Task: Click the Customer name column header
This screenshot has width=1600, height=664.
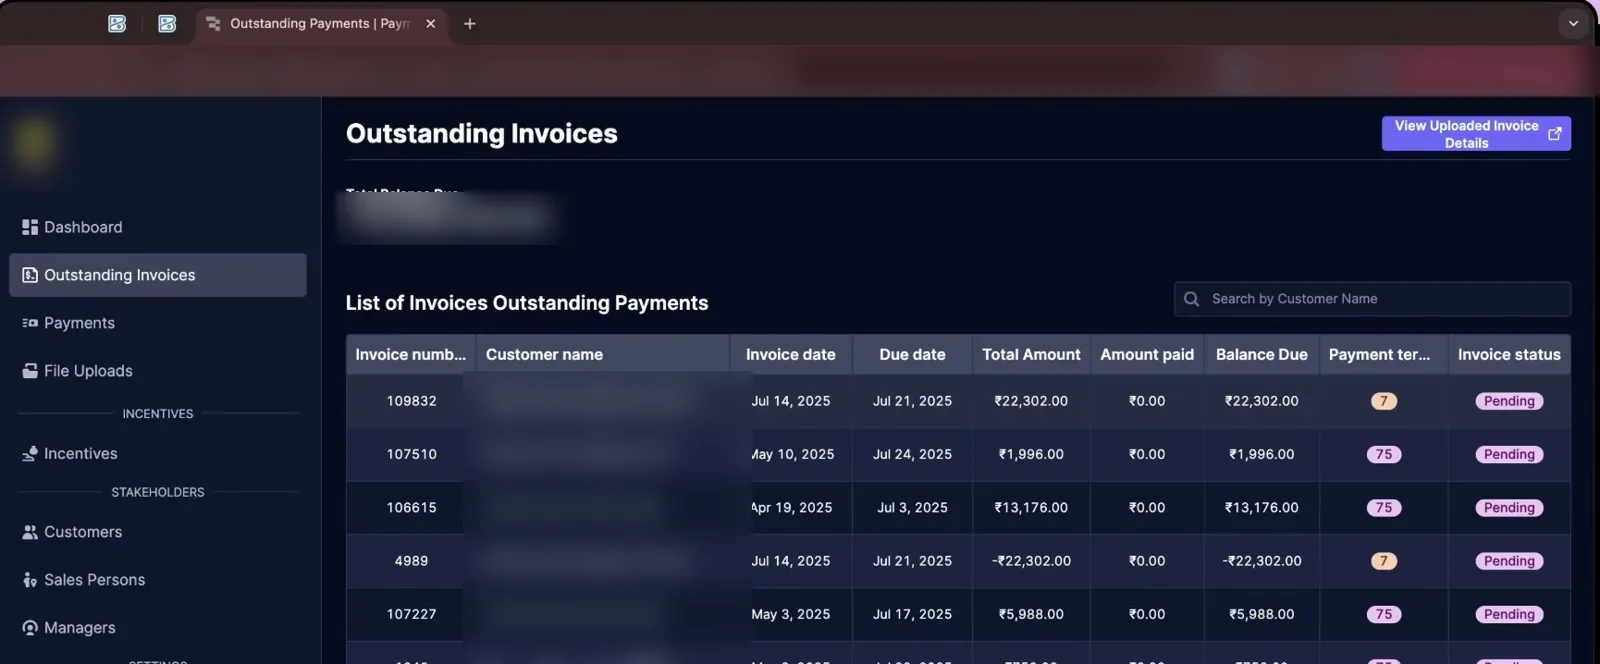Action: point(603,355)
